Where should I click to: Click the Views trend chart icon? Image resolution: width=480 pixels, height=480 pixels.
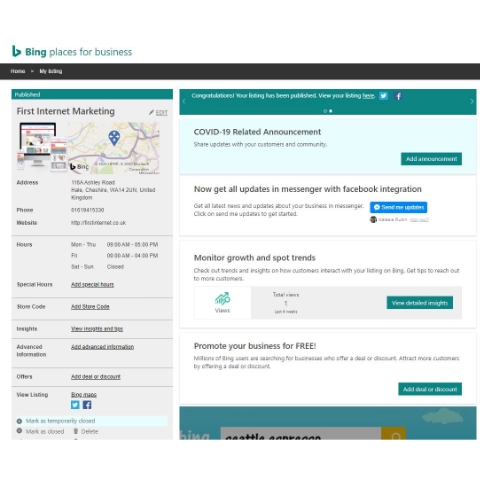[x=222, y=299]
